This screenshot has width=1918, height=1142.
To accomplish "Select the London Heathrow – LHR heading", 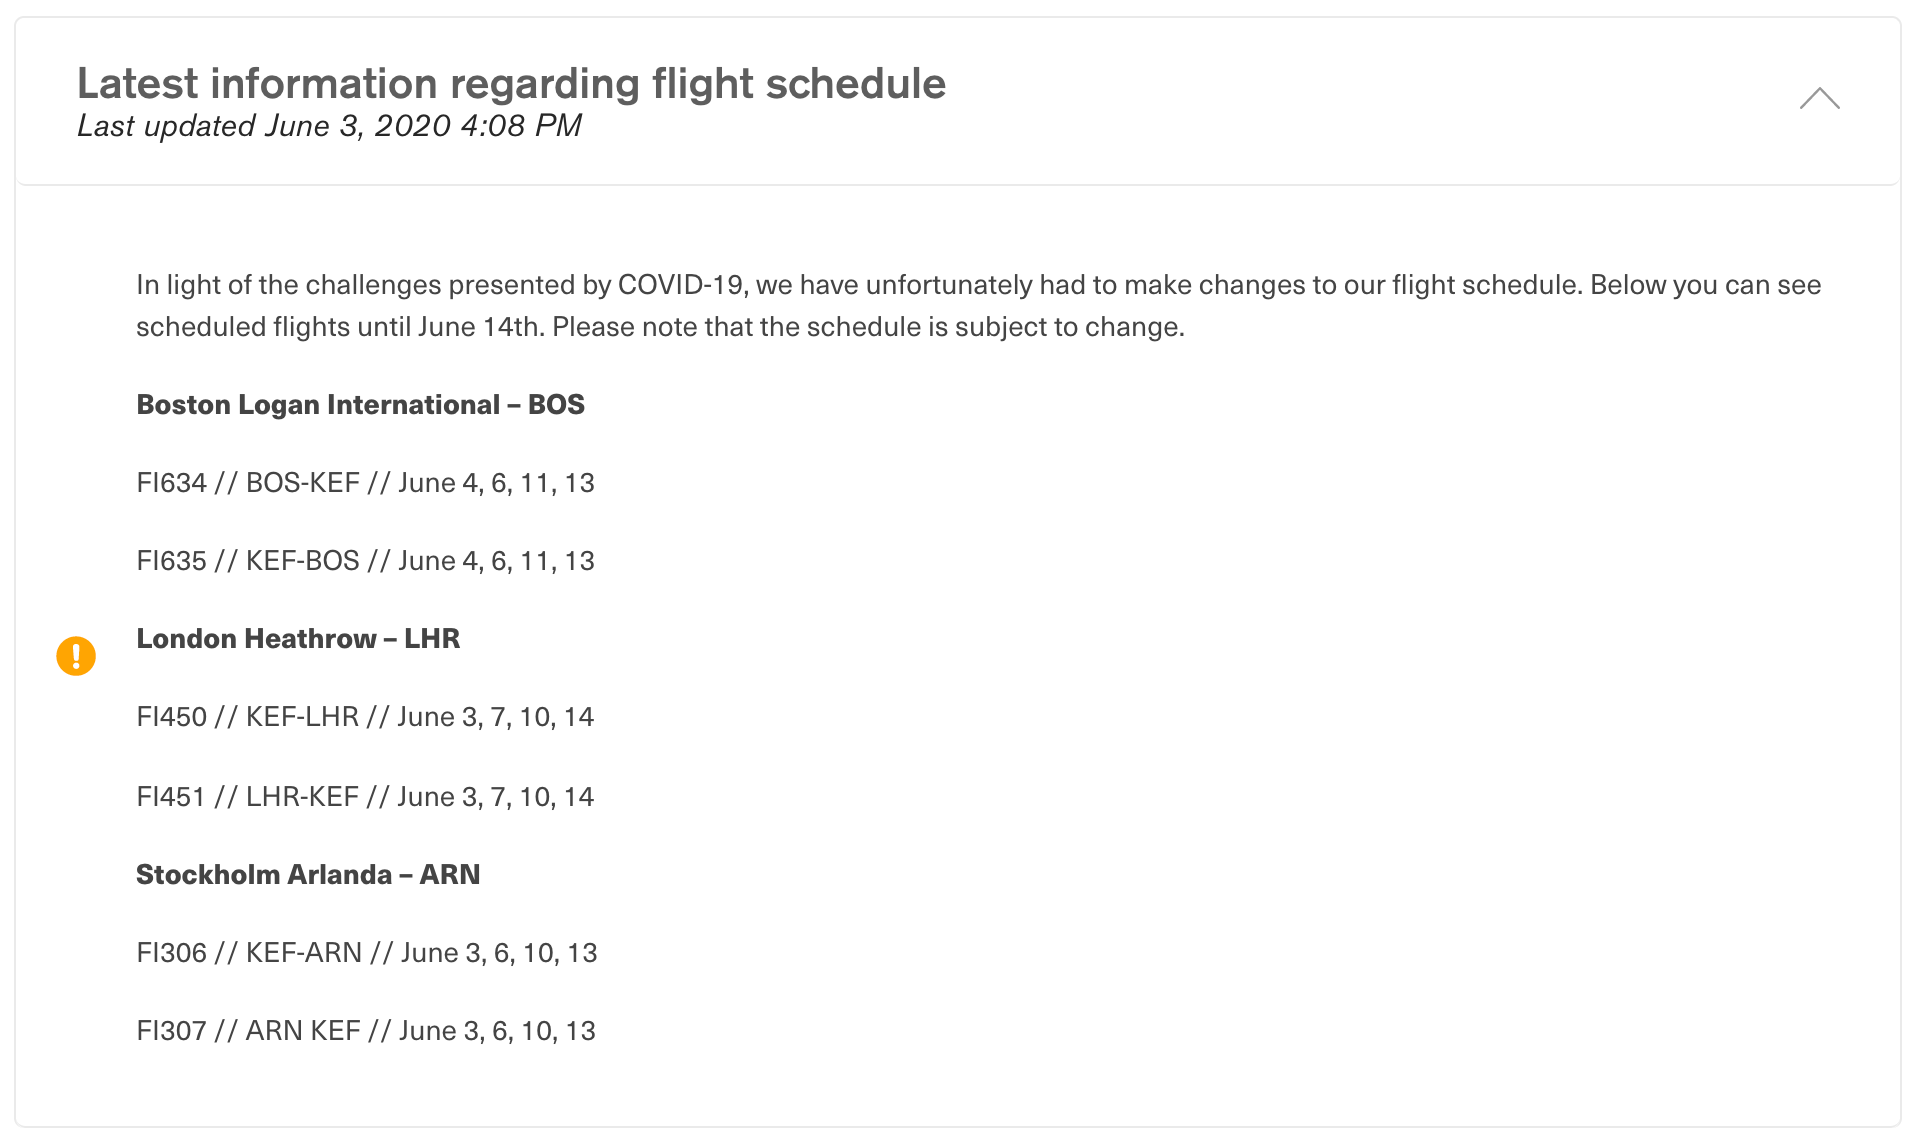I will point(298,639).
